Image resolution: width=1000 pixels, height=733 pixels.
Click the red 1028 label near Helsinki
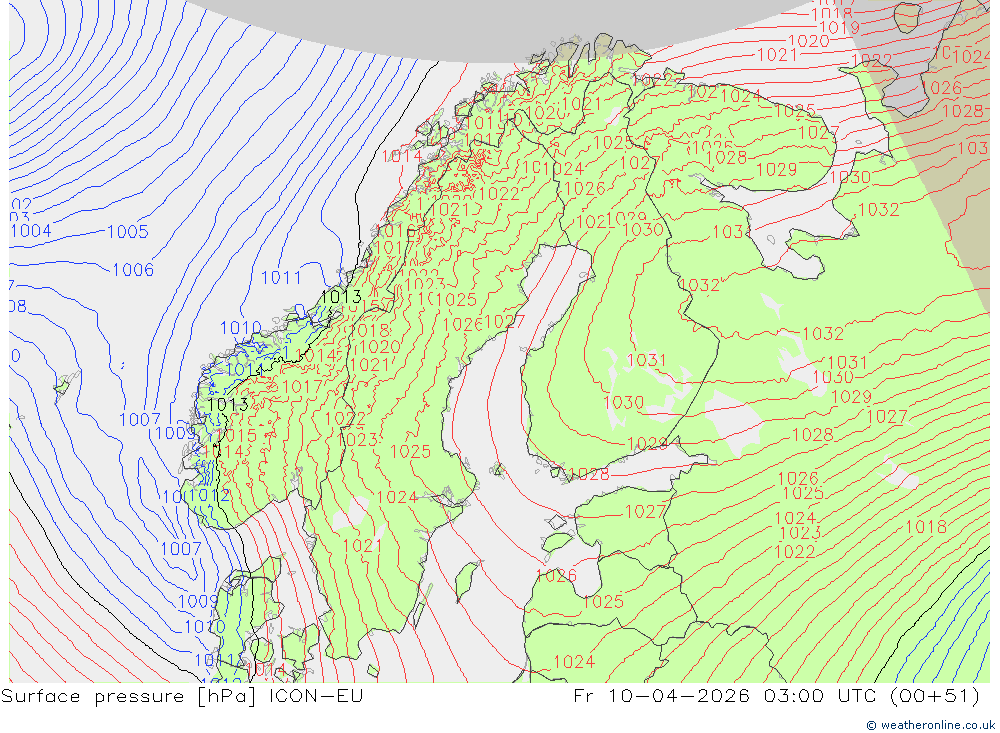point(589,474)
